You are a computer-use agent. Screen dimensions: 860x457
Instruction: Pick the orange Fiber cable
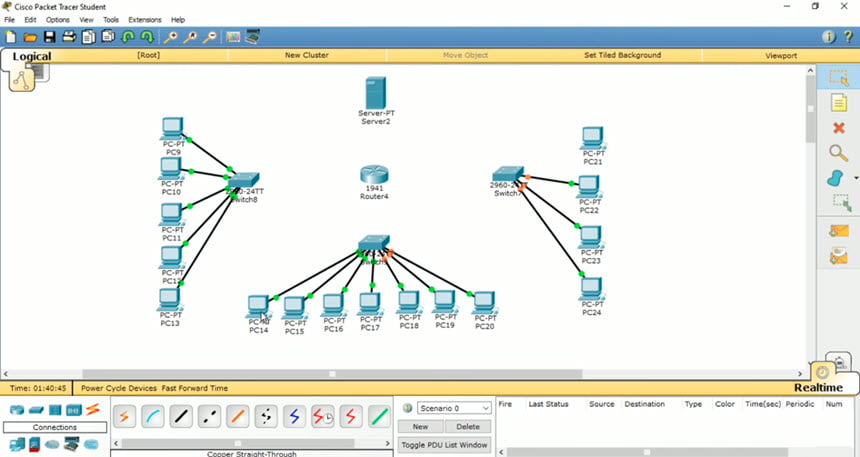pos(237,417)
